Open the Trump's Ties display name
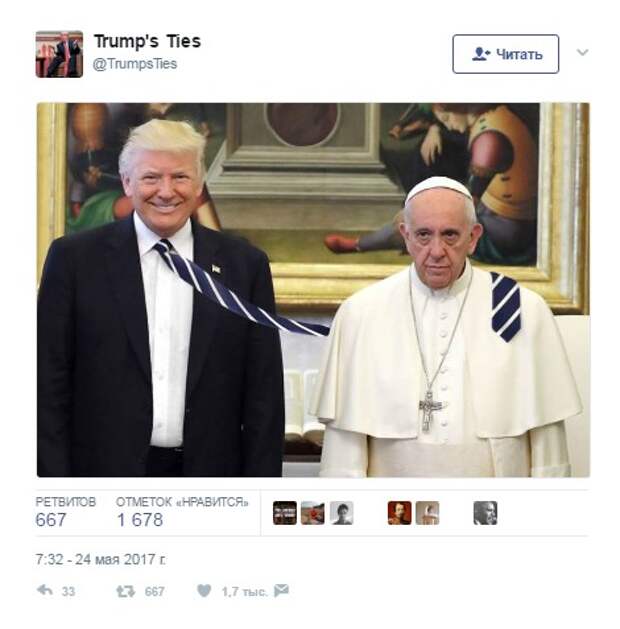 point(147,42)
